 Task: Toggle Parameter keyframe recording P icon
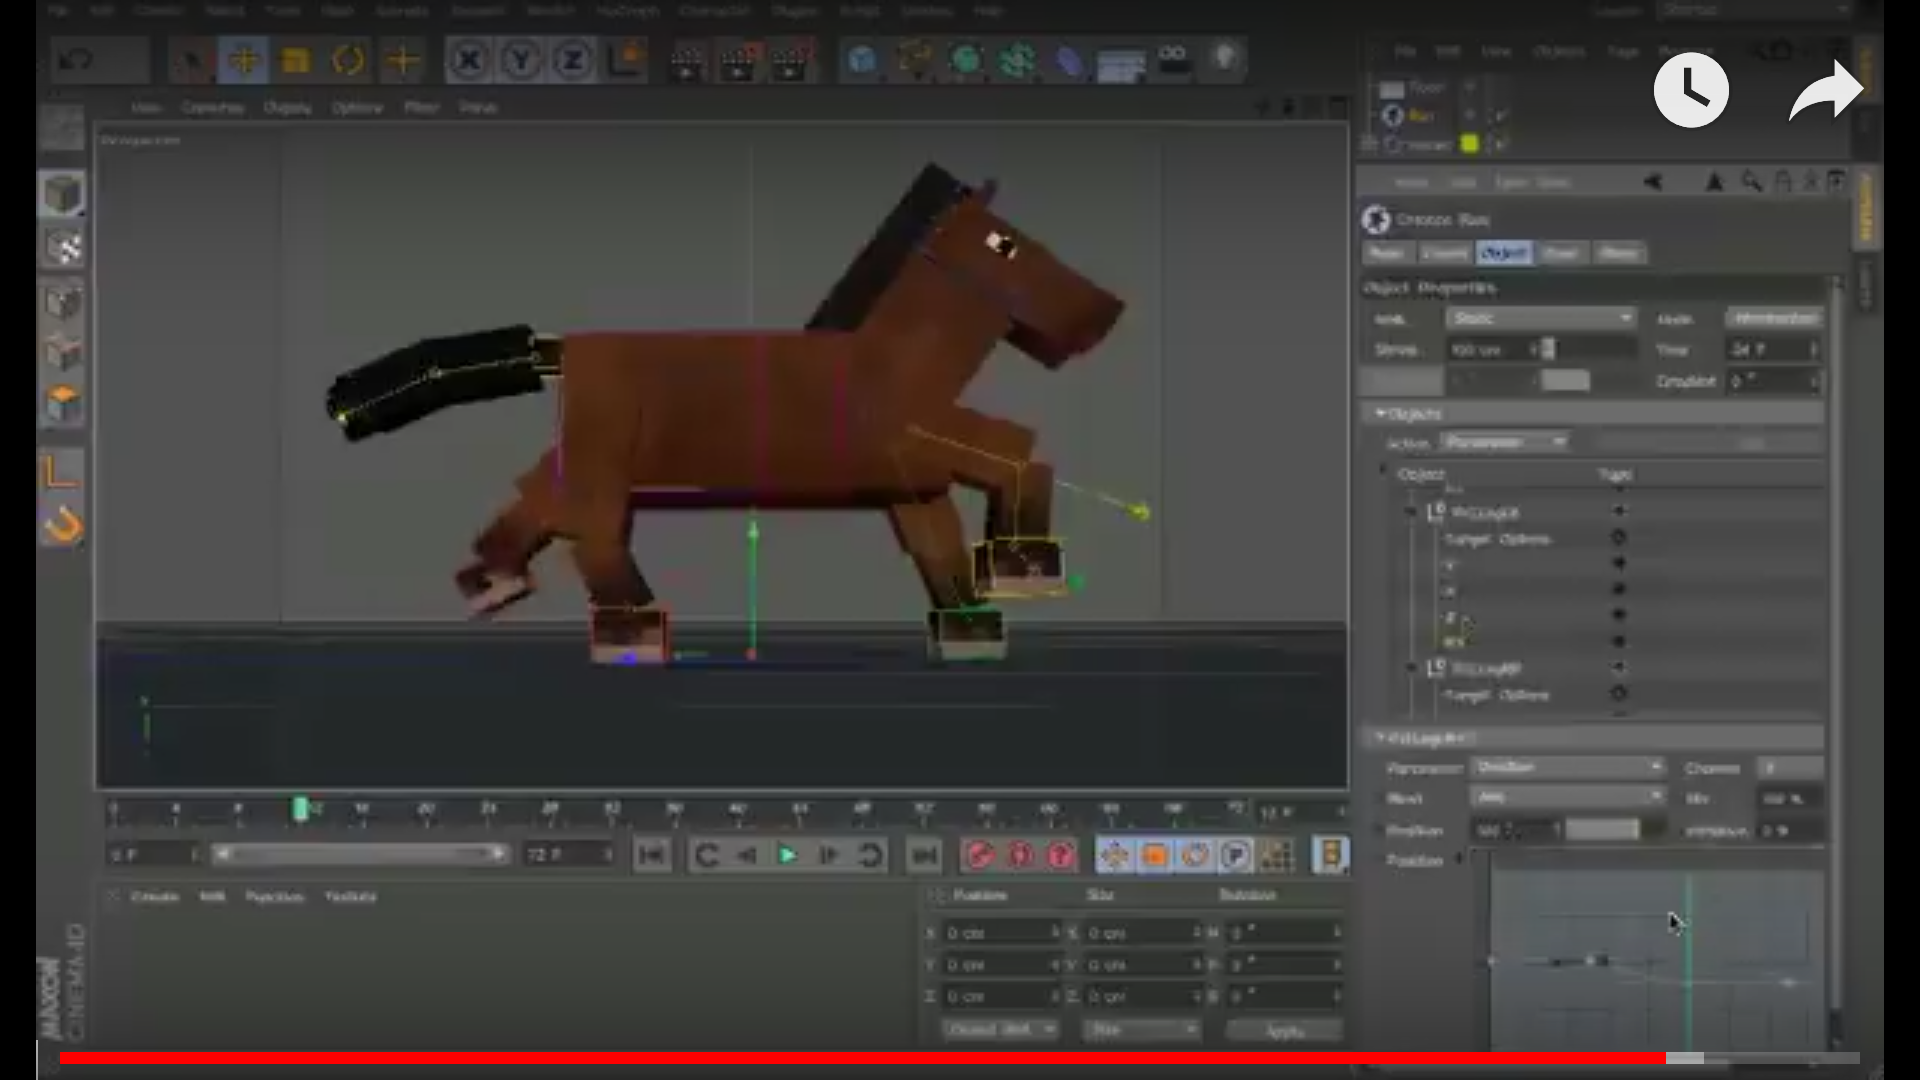[x=1236, y=855]
